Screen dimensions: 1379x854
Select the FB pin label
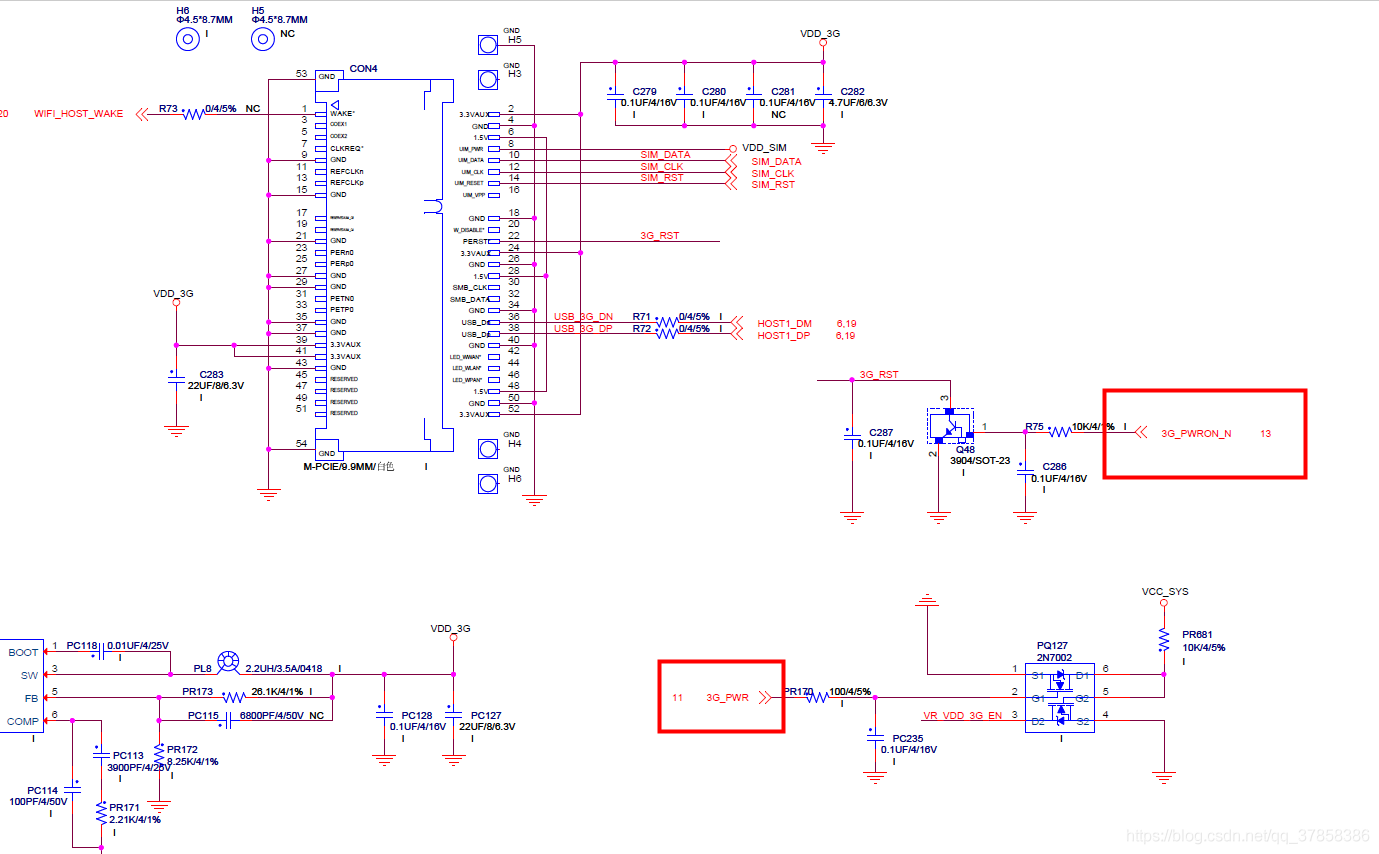31,698
